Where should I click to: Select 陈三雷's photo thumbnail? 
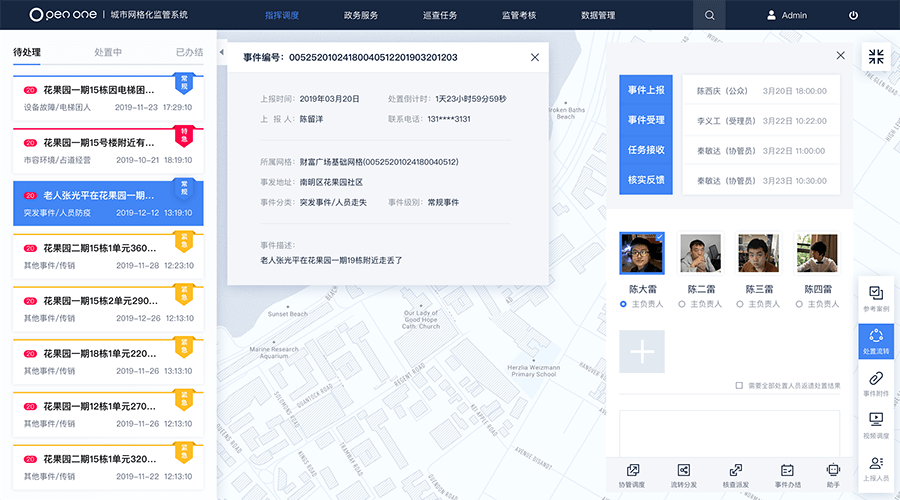click(x=758, y=254)
